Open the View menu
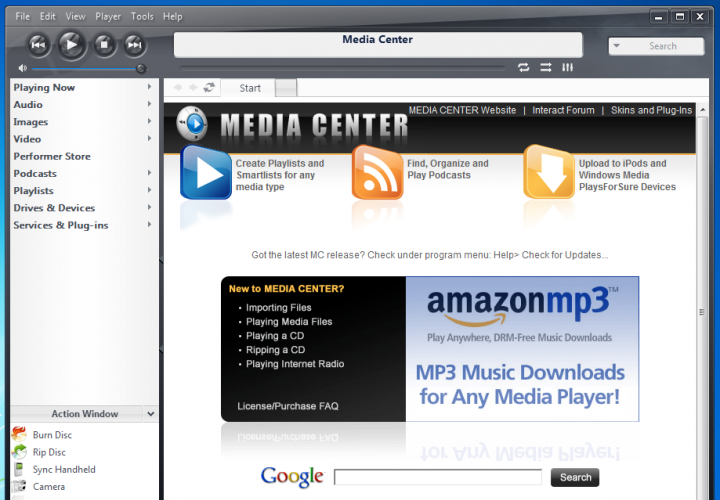 (x=75, y=17)
